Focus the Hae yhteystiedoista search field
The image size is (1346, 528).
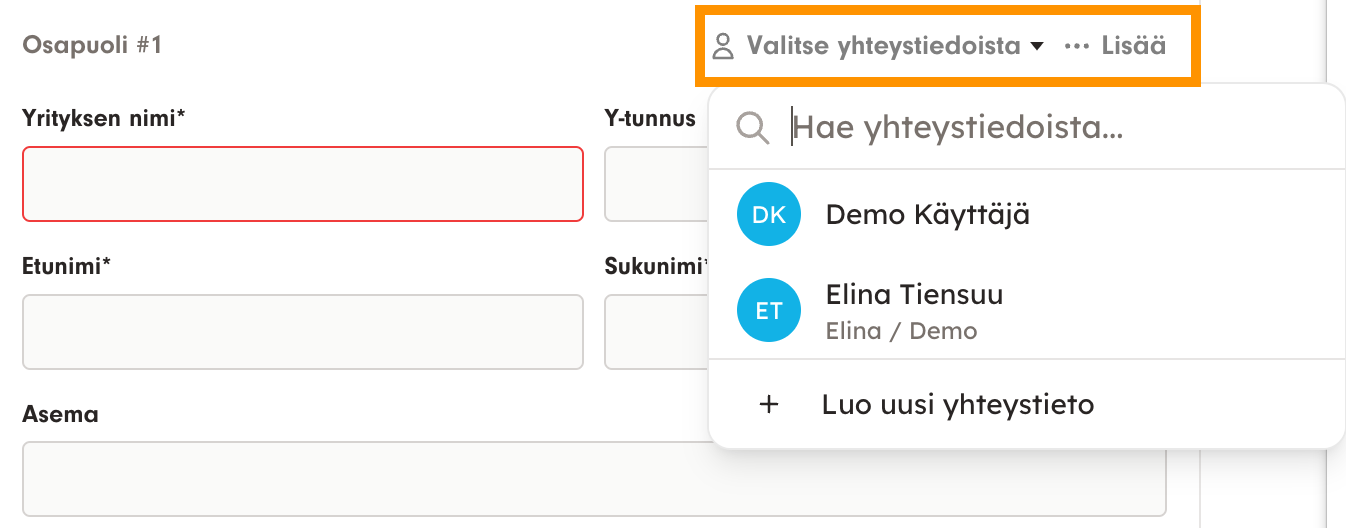pos(1000,127)
